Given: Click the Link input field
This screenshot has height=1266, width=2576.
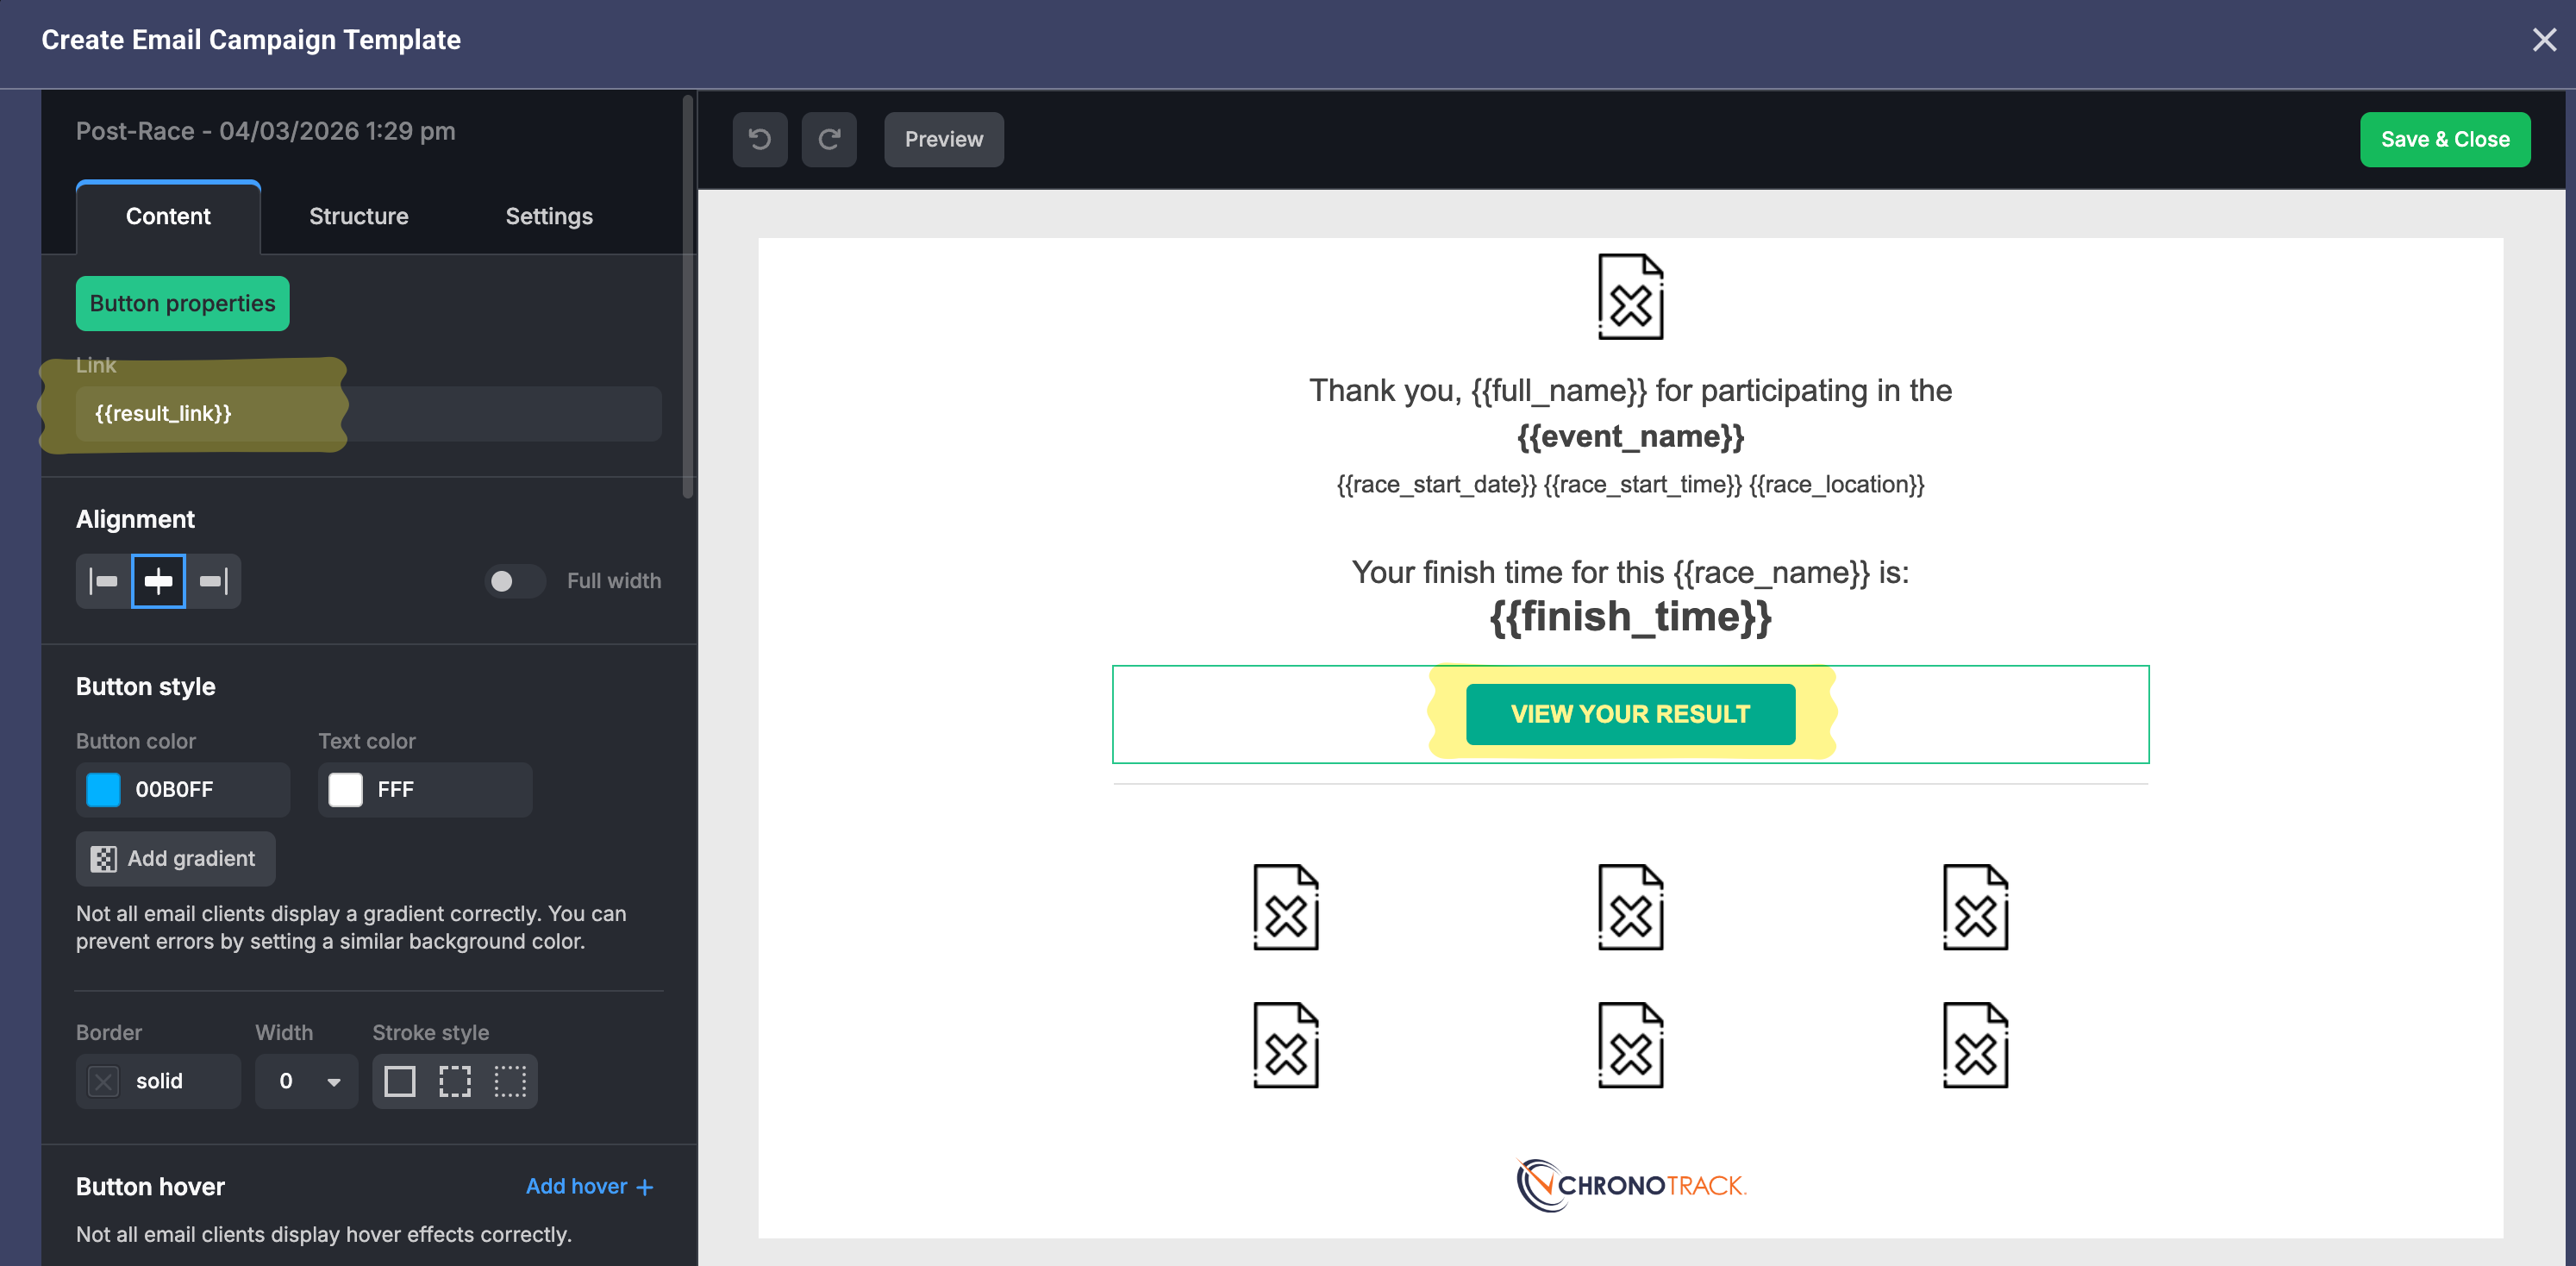Looking at the screenshot, I should click(x=368, y=413).
